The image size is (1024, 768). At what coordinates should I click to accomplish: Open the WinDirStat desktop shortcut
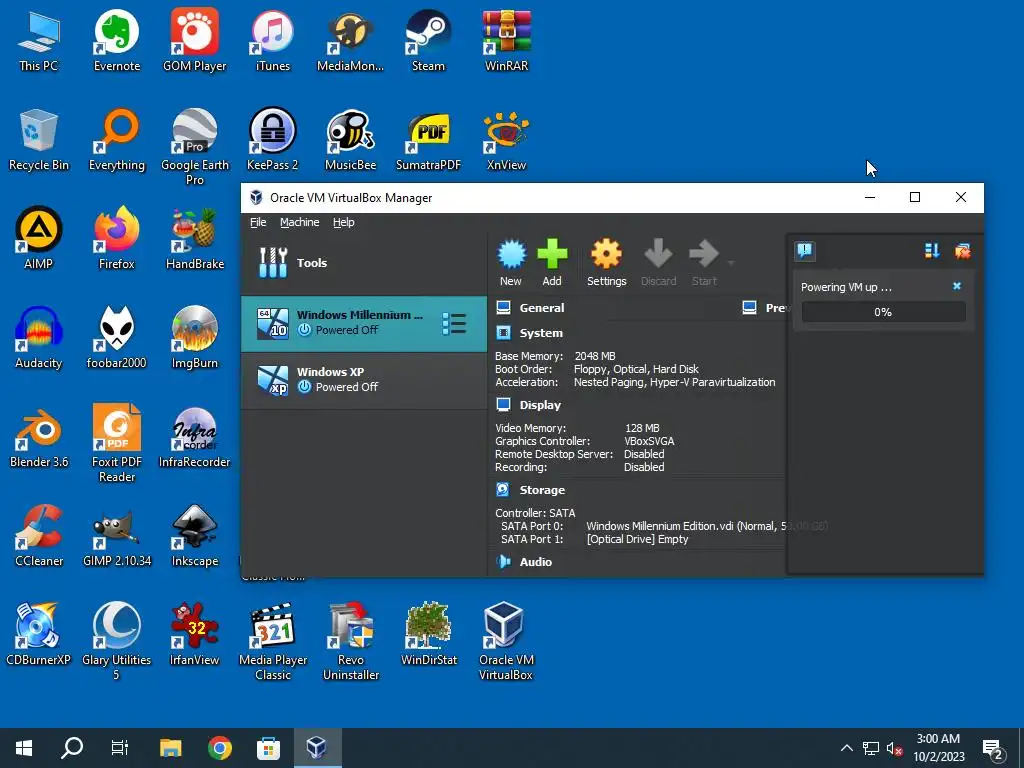coord(428,633)
